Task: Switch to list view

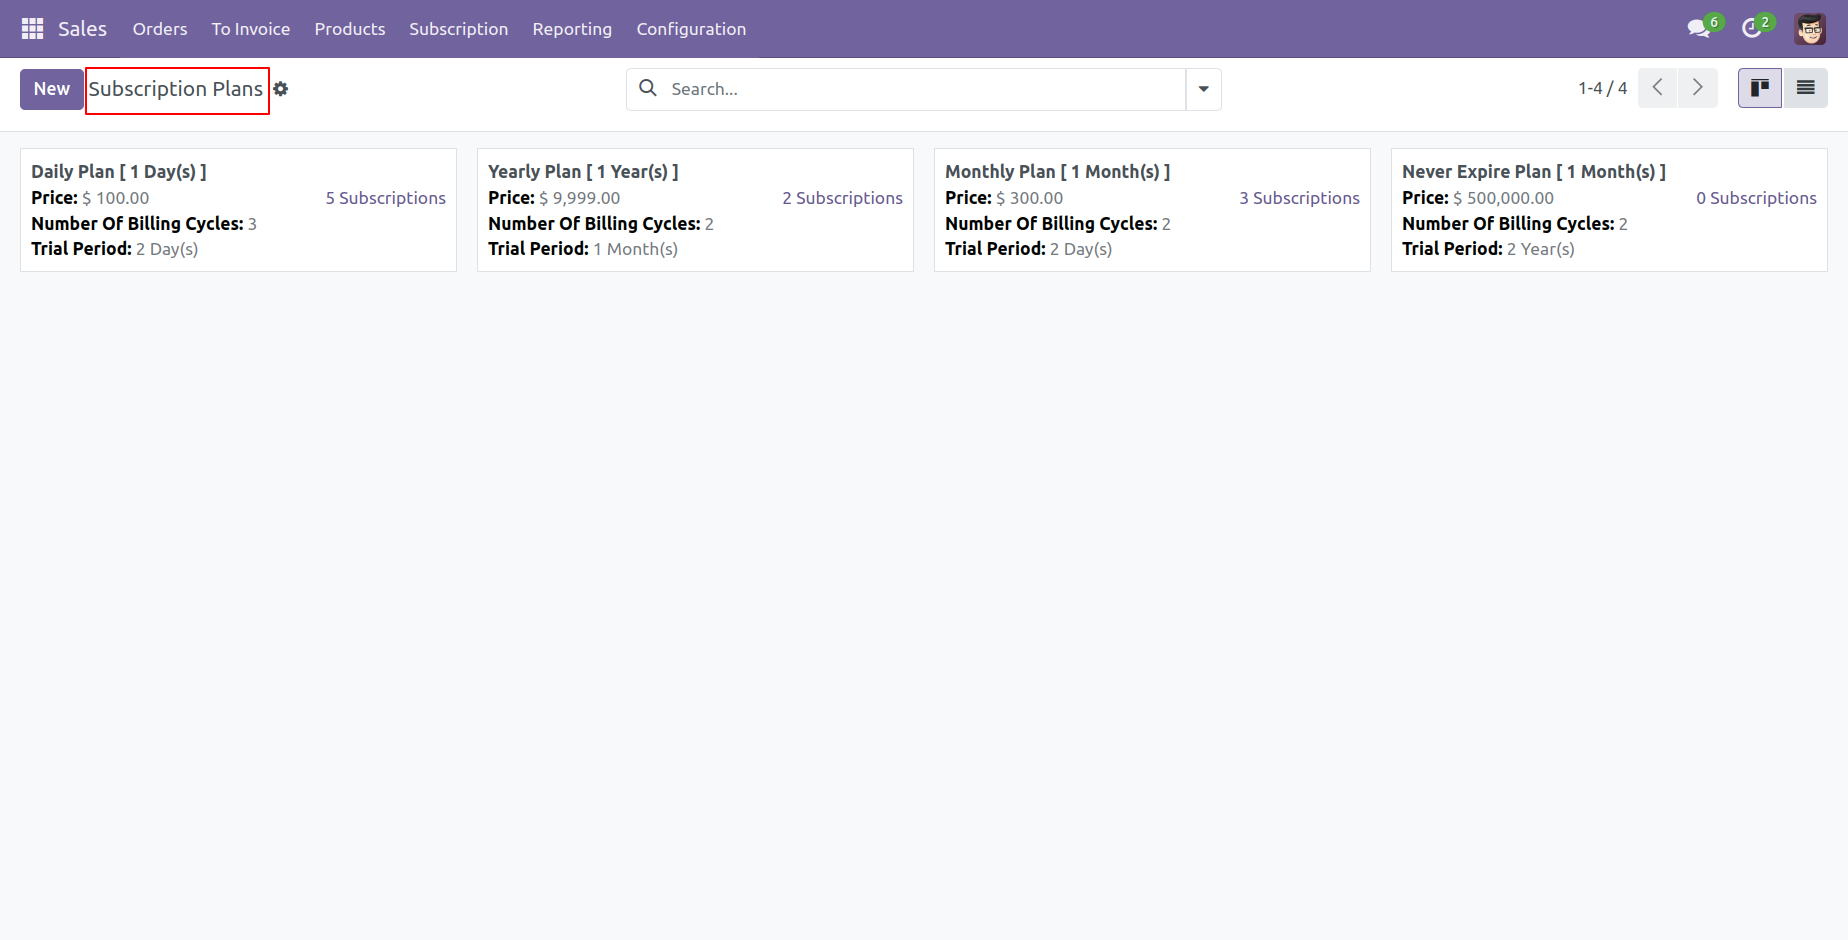Action: 1805,88
